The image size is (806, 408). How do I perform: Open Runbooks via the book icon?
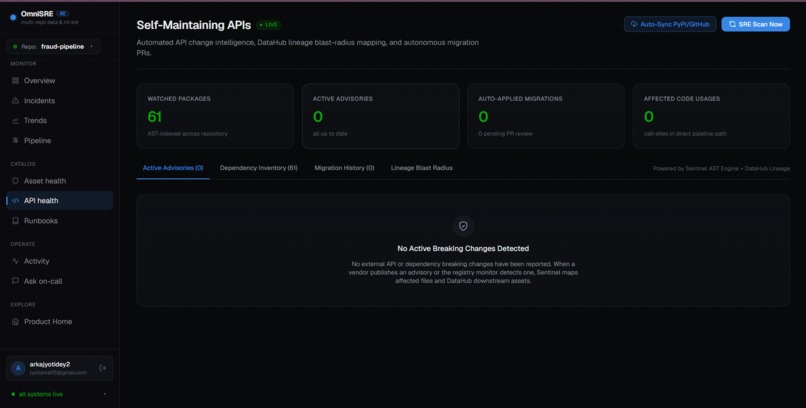(x=15, y=221)
